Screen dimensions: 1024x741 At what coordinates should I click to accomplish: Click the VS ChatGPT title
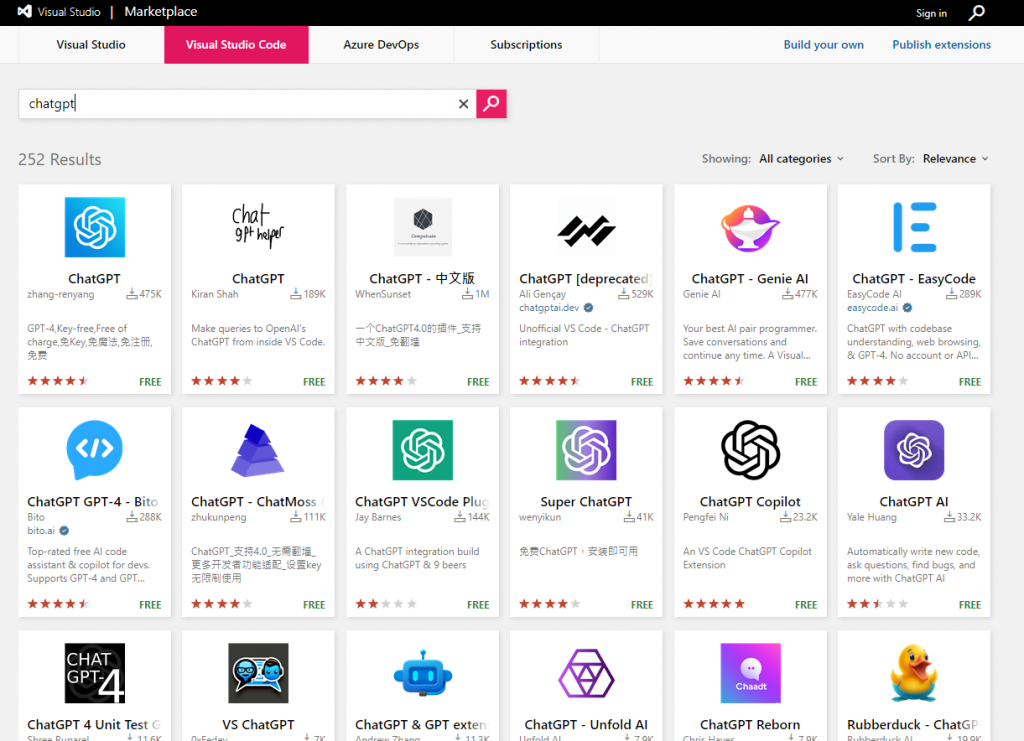pyautogui.click(x=258, y=725)
